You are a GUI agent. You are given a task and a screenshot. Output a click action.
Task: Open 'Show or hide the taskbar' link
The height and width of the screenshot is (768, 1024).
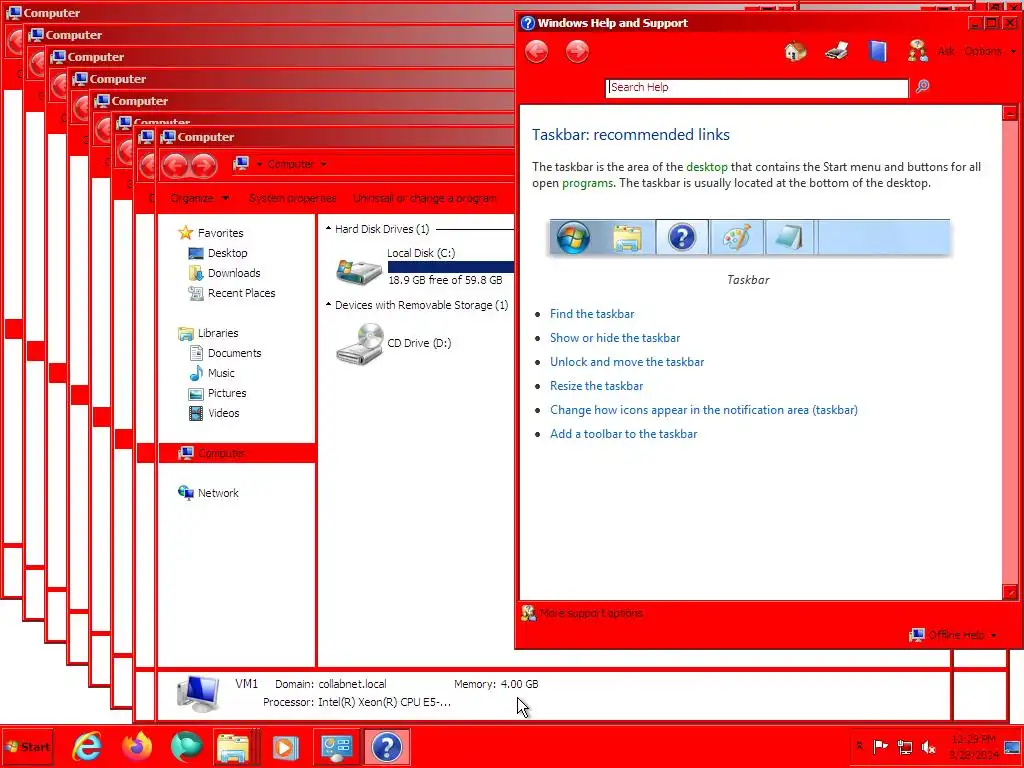615,338
